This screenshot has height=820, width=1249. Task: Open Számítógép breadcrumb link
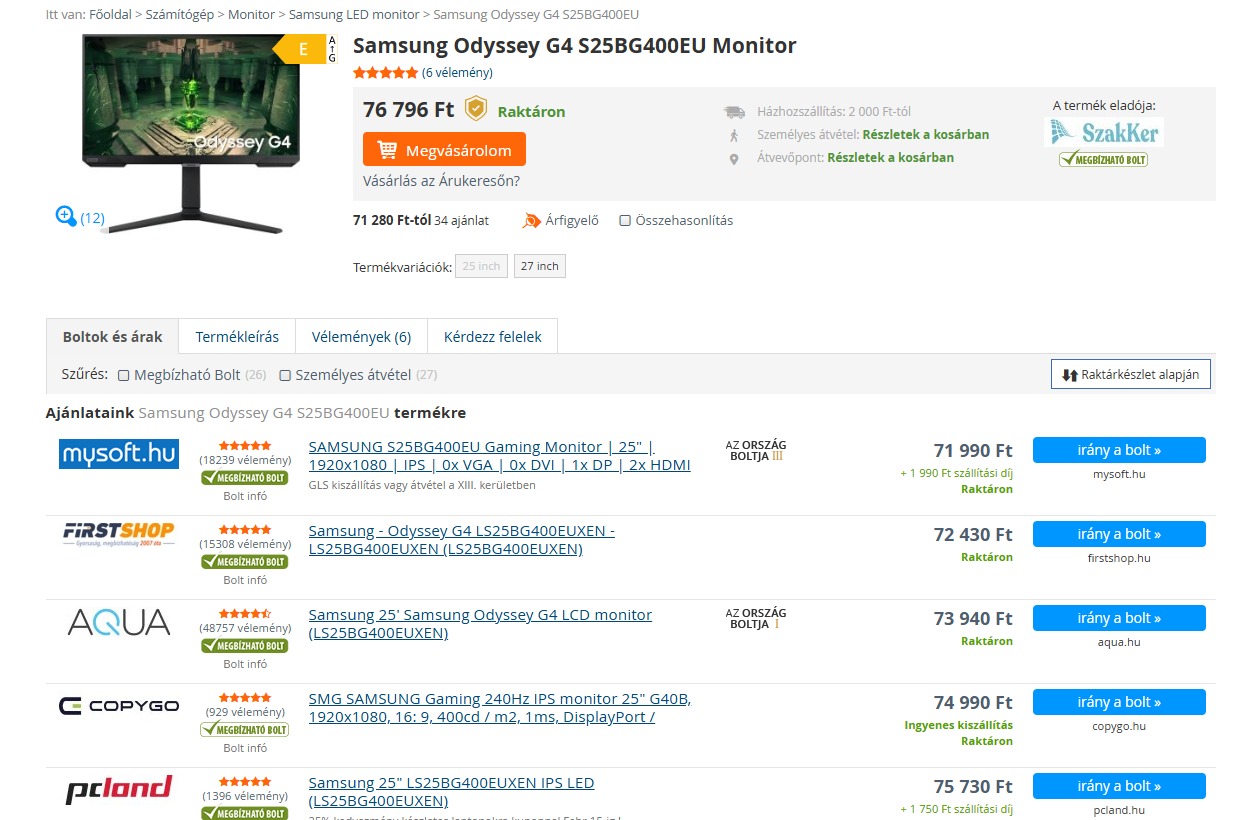coord(180,15)
